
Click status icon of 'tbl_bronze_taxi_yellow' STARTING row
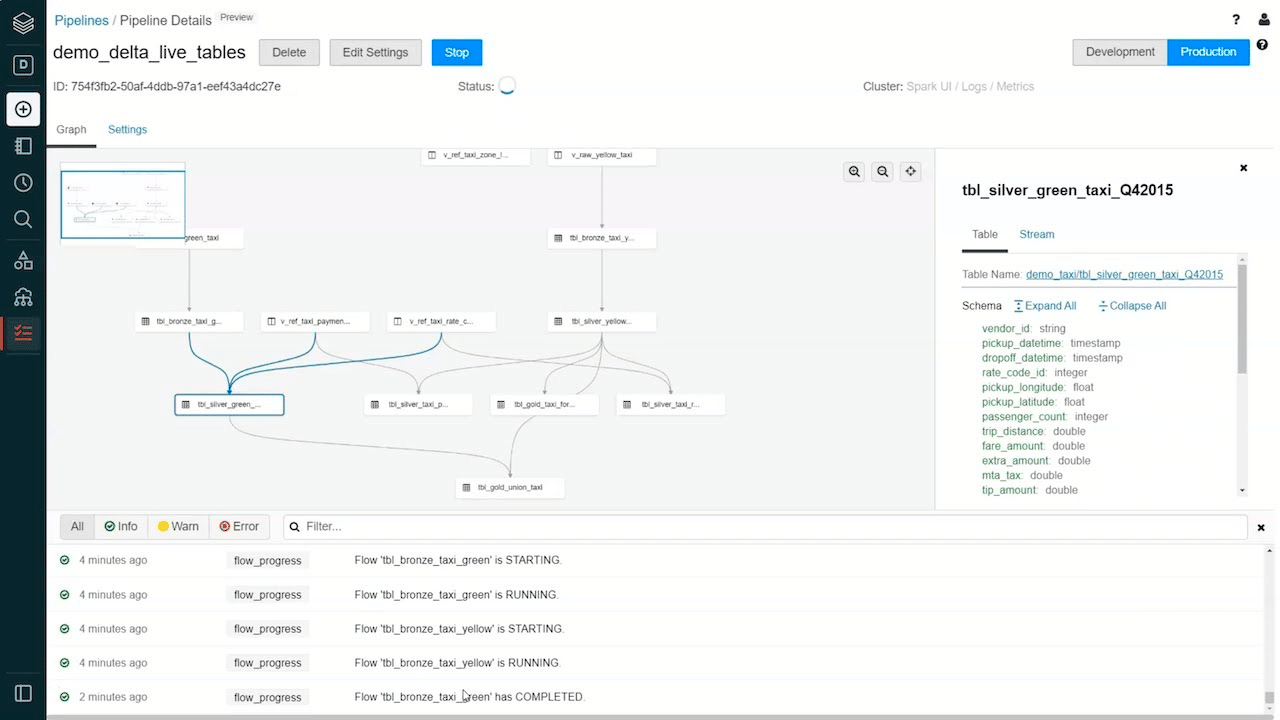pyautogui.click(x=65, y=629)
